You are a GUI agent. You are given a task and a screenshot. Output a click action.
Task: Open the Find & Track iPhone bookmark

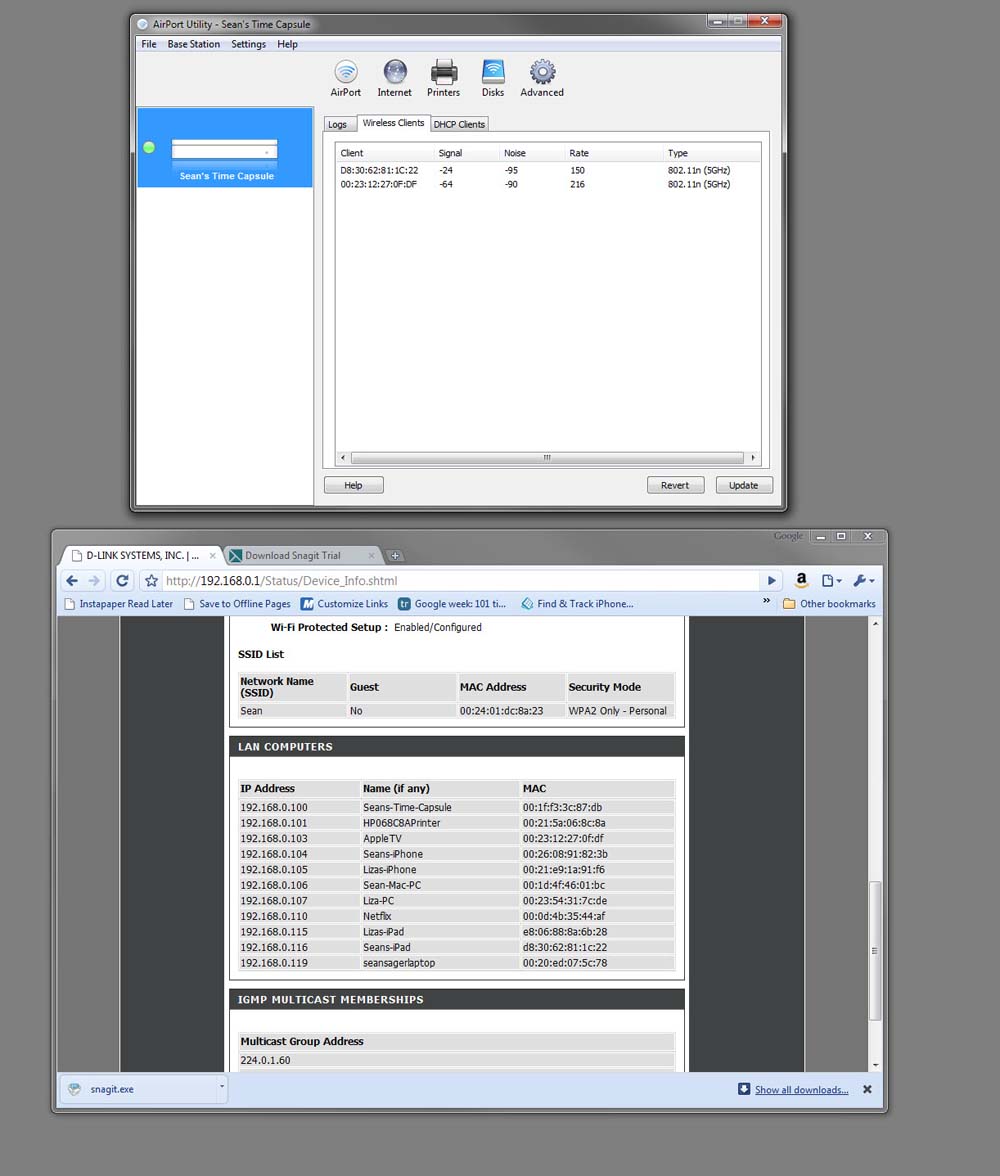pos(578,604)
